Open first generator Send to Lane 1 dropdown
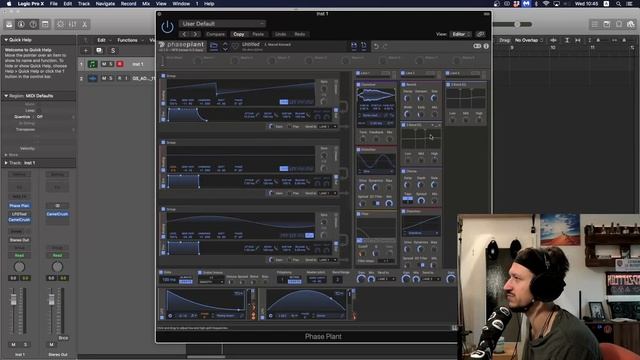This screenshot has width=640, height=360. click(327, 127)
